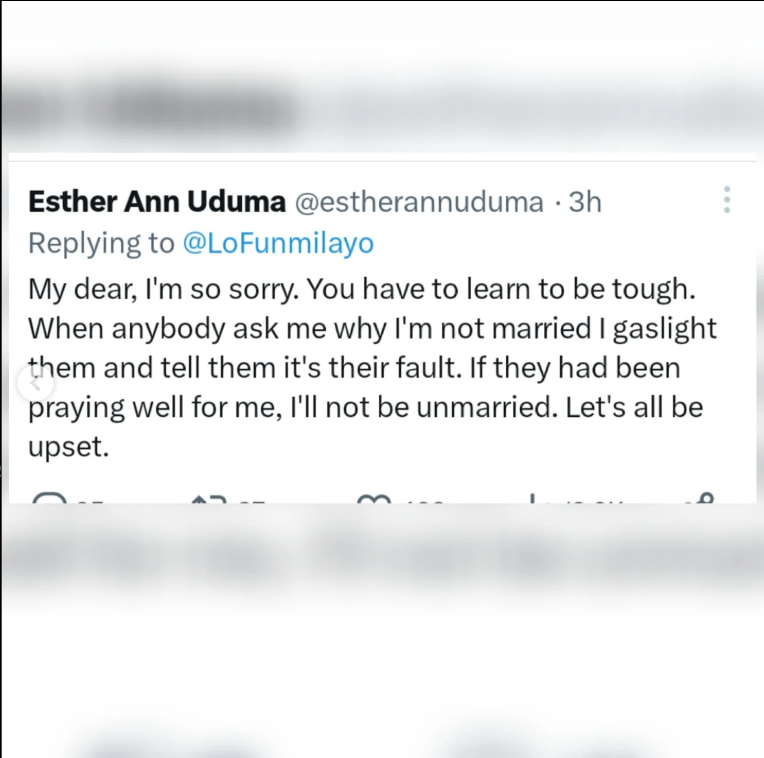Click the @estherannuduma handle
The height and width of the screenshot is (758, 764).
click(x=419, y=203)
